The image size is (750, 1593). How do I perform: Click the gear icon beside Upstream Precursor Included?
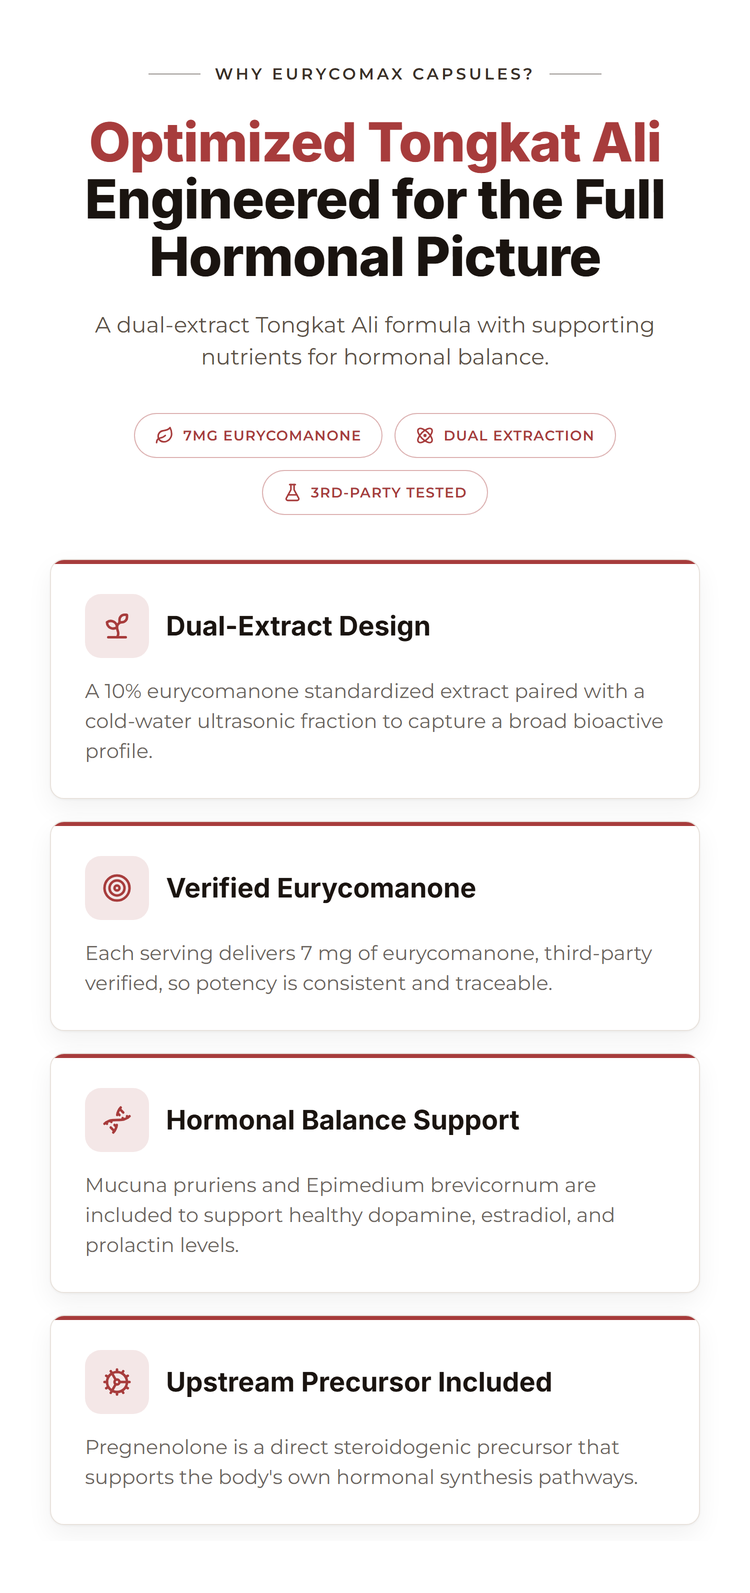pos(117,1382)
